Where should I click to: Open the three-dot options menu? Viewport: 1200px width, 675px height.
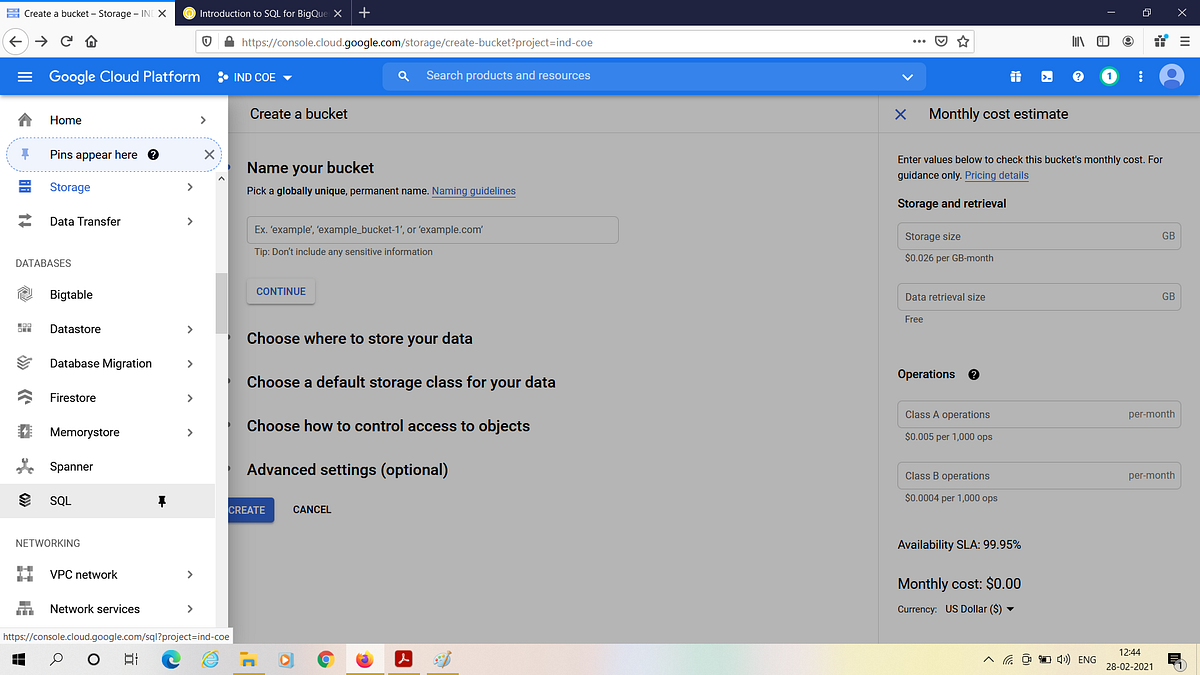tap(1140, 76)
